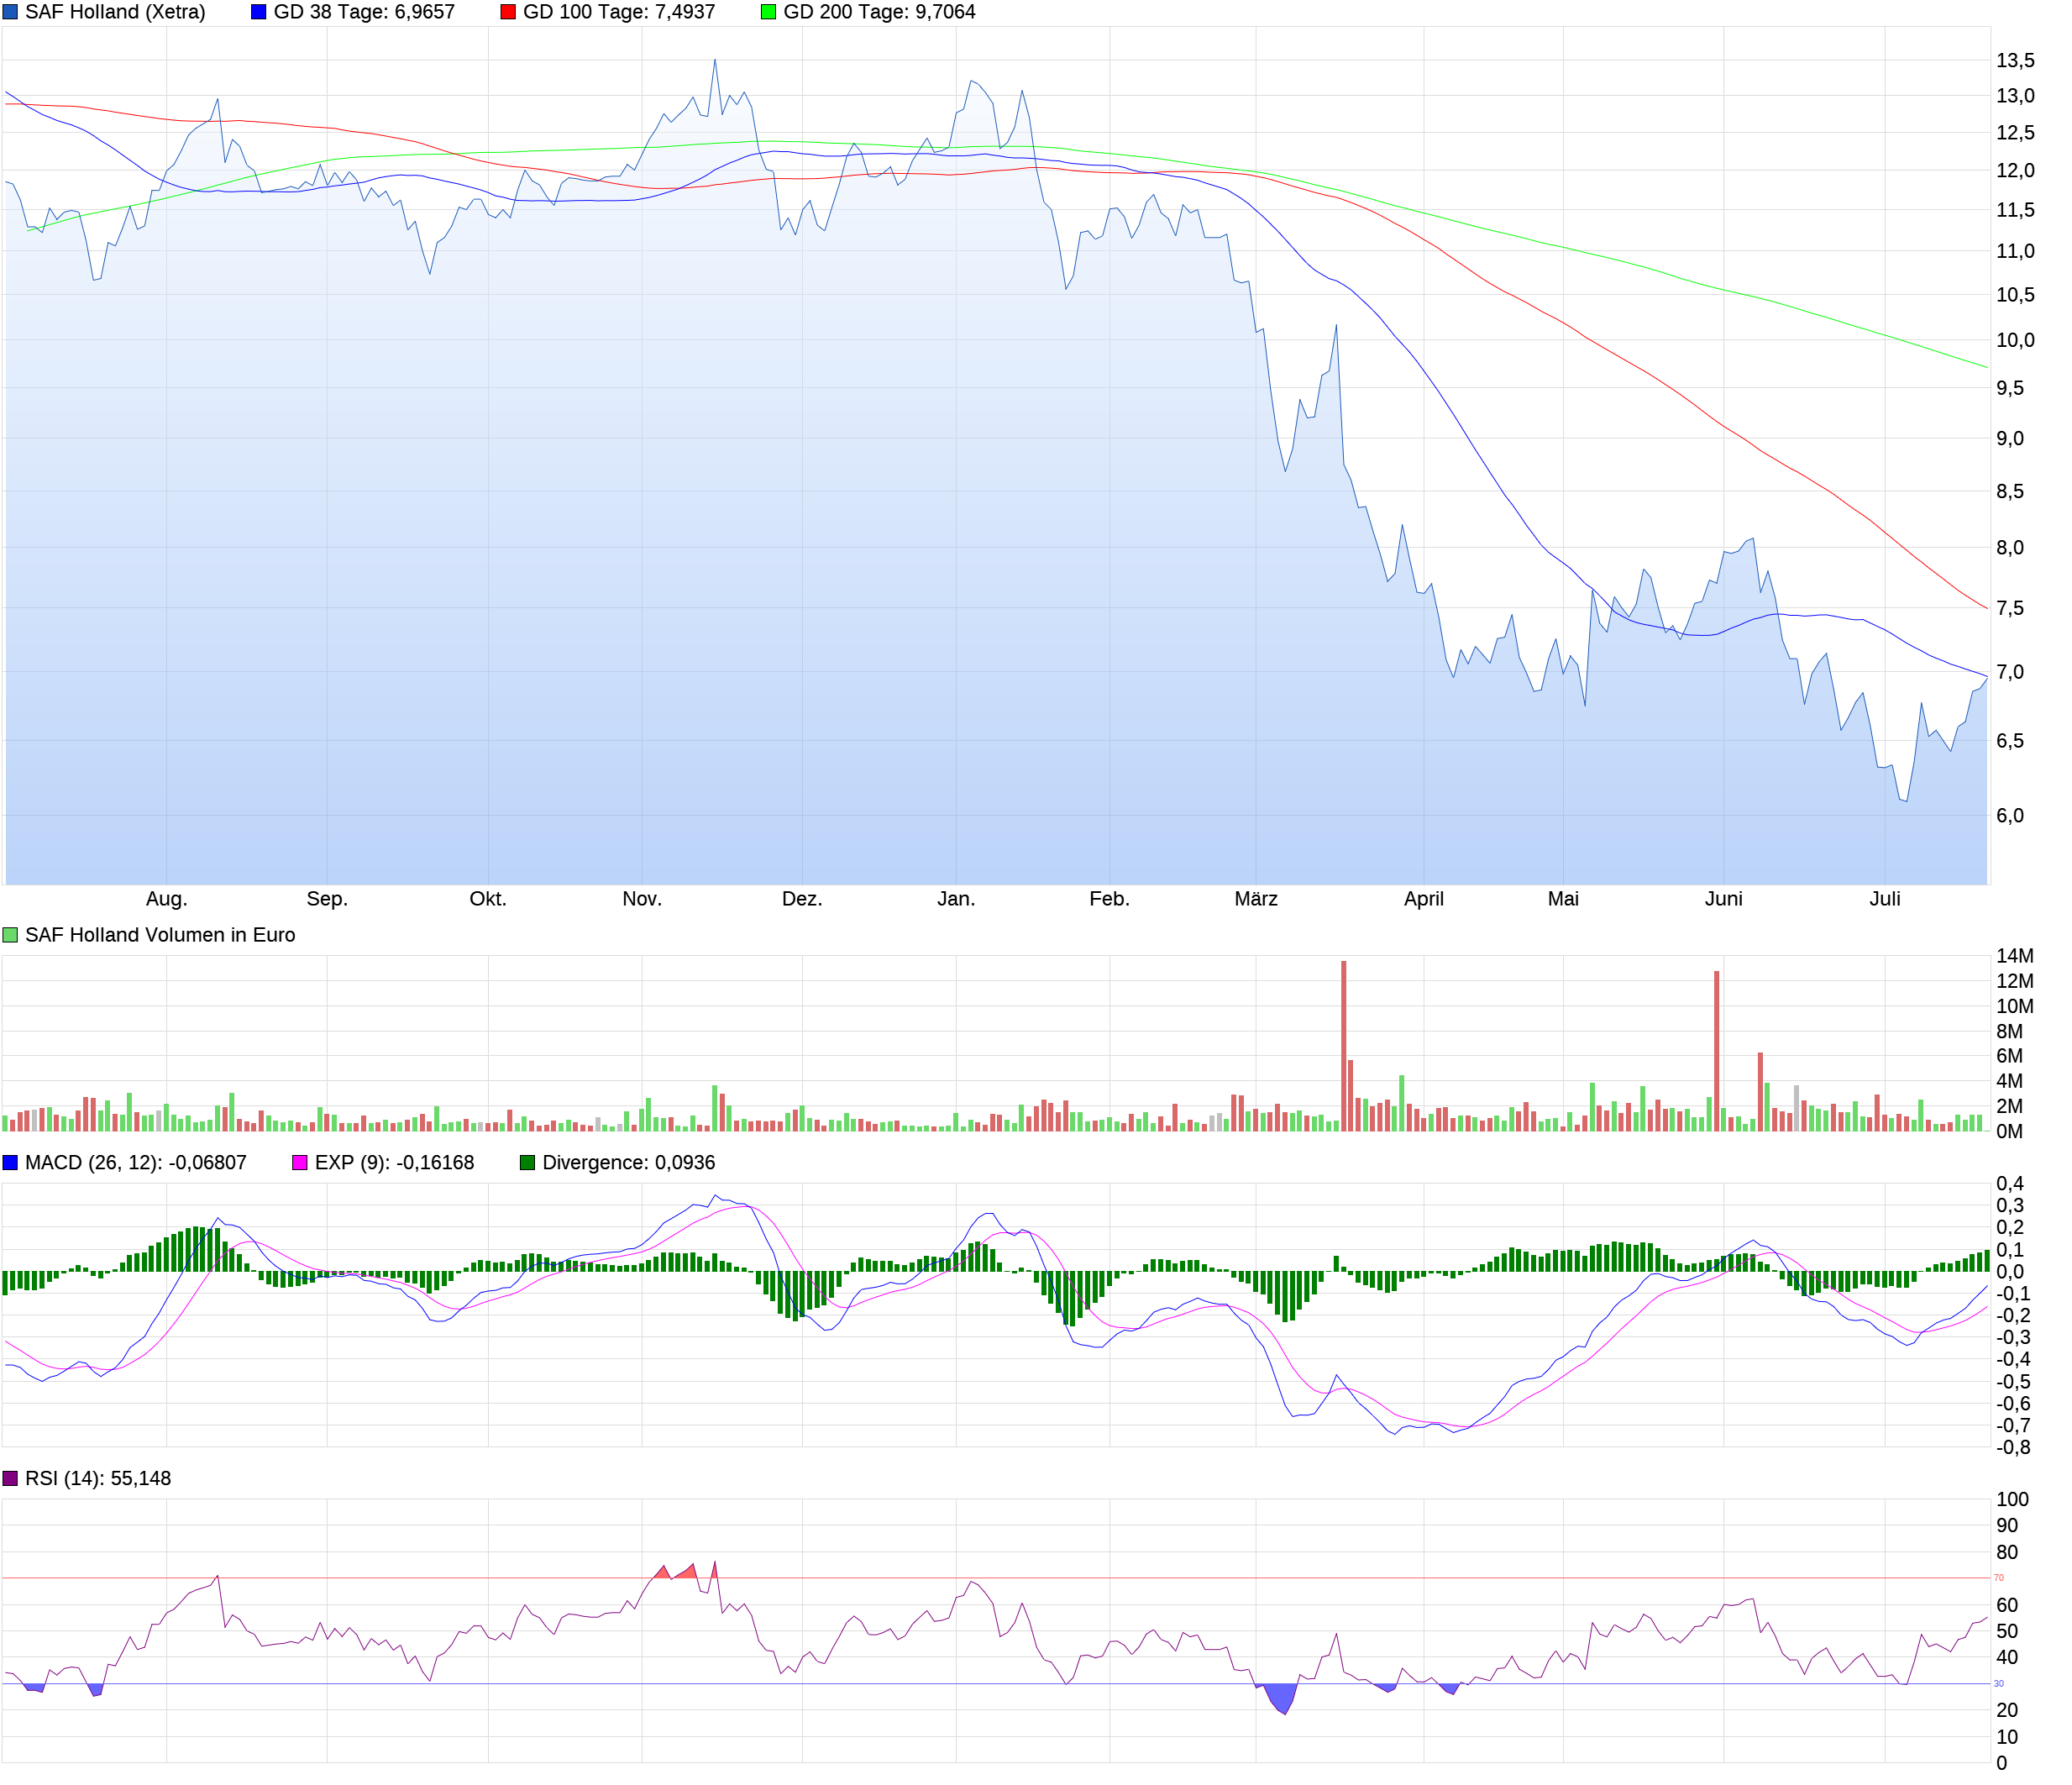
Task: Click the dark green Divergence legend square
Action: 528,1163
